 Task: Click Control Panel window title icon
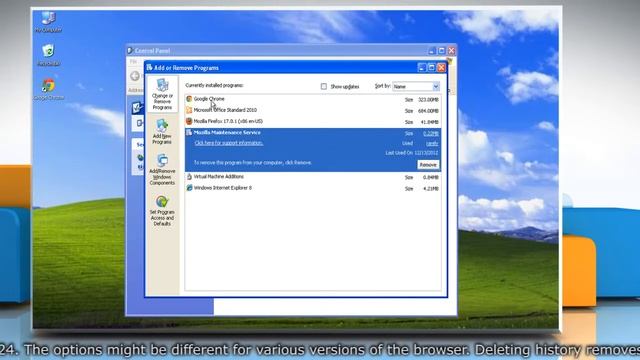(130, 51)
